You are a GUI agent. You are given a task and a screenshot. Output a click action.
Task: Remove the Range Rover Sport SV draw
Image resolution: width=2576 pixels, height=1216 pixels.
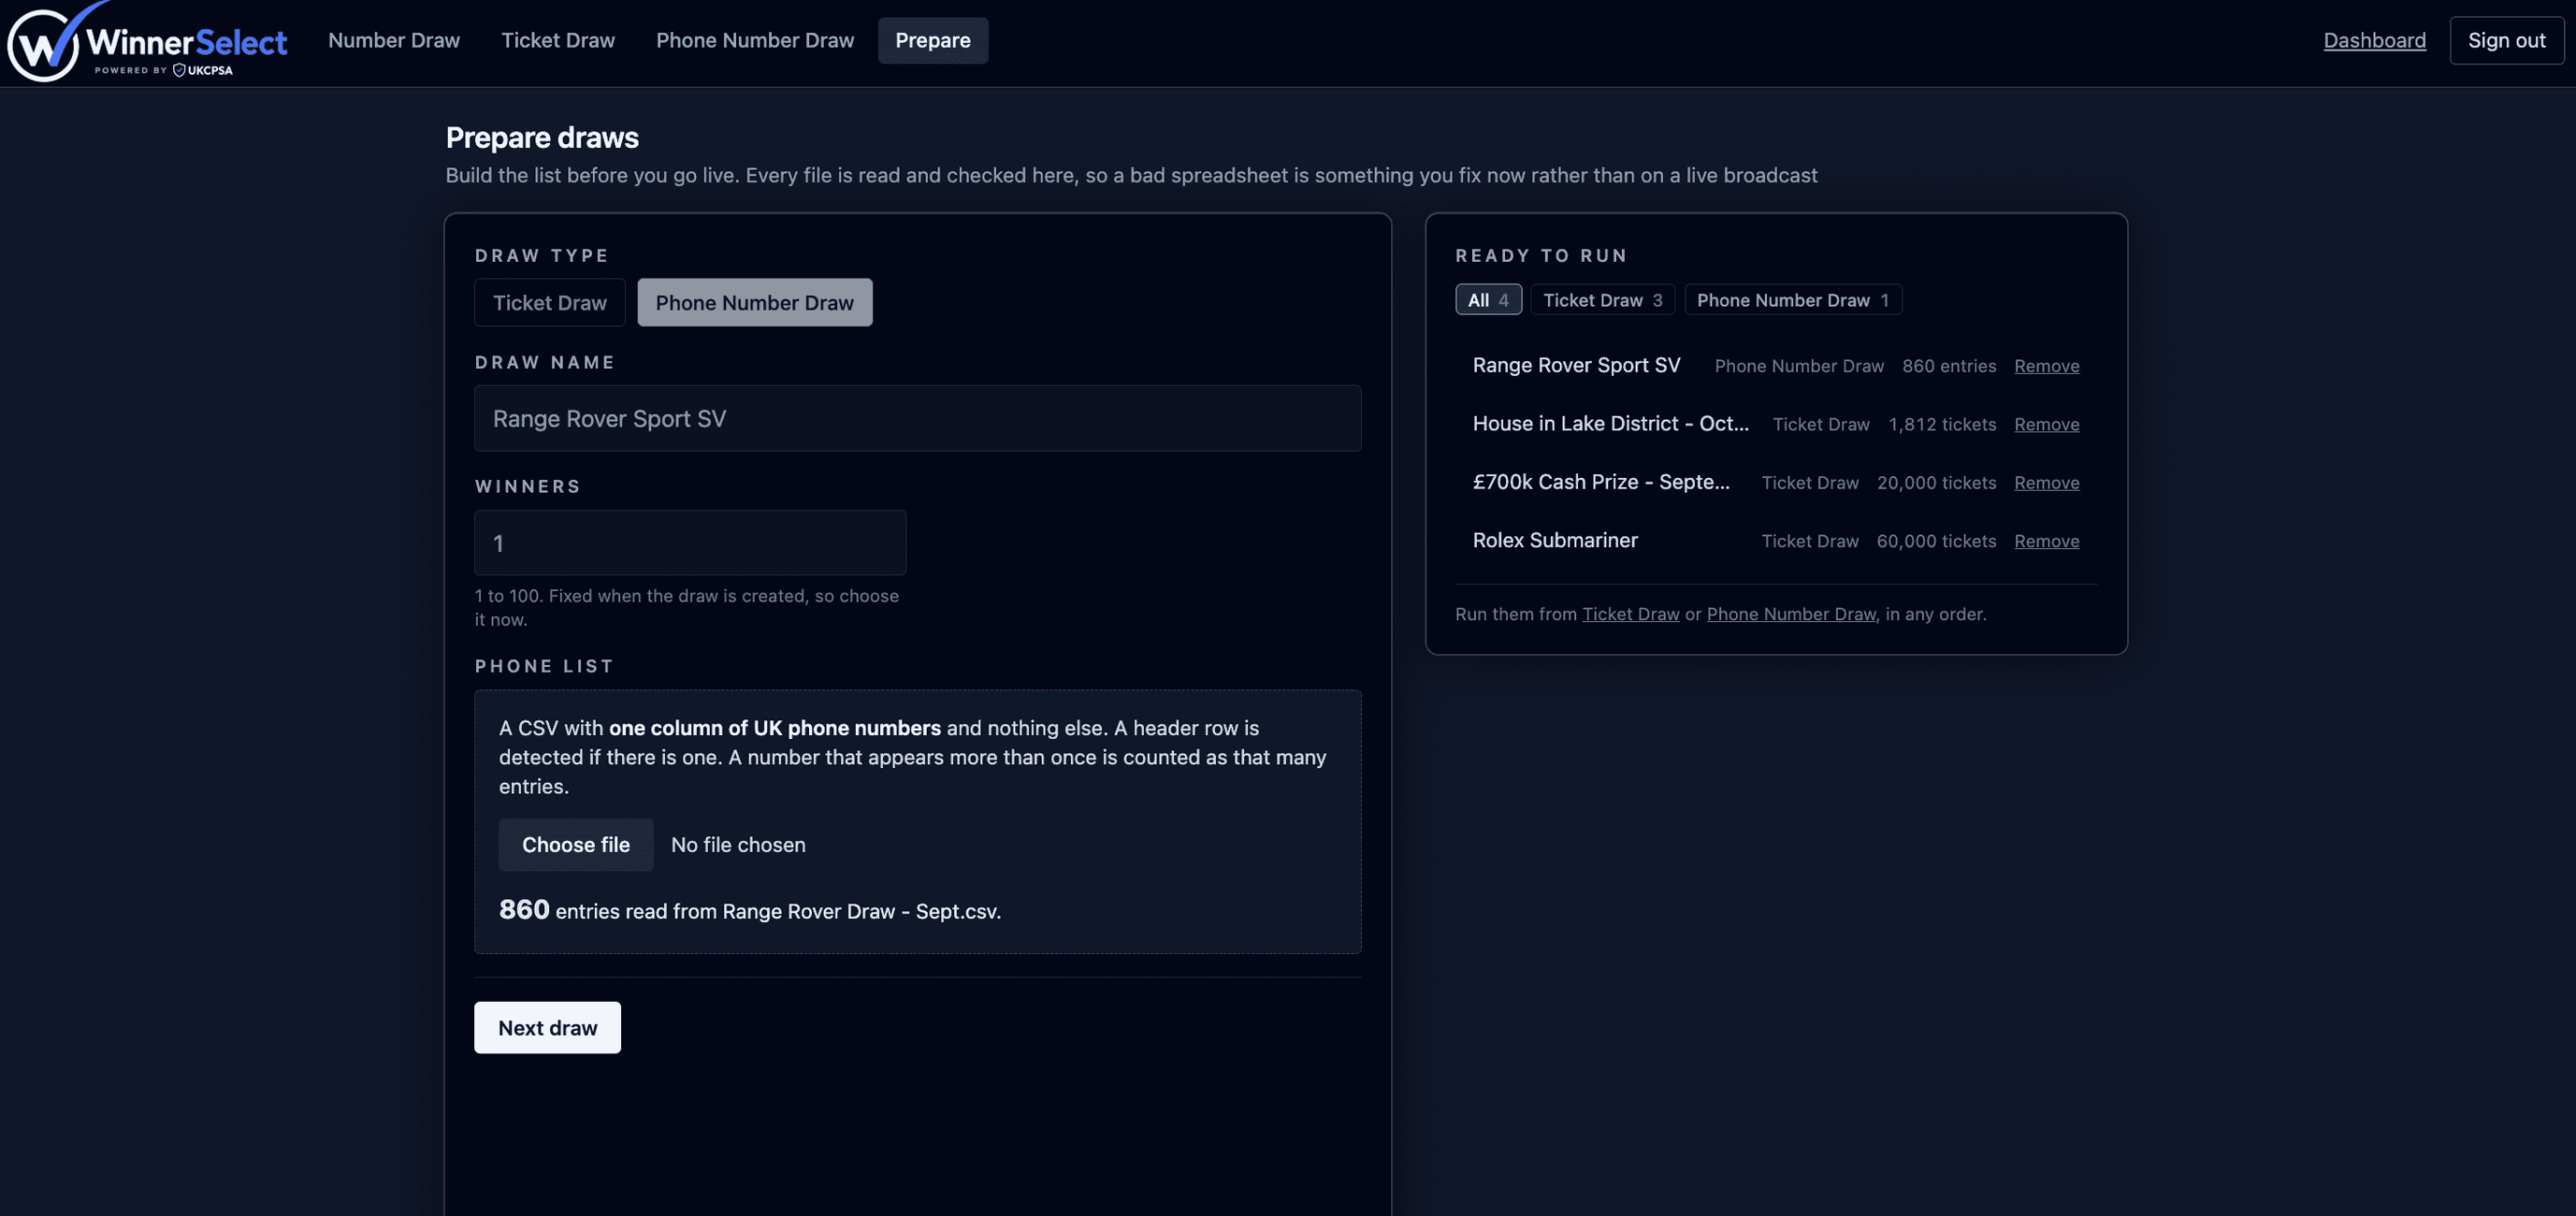click(2046, 366)
